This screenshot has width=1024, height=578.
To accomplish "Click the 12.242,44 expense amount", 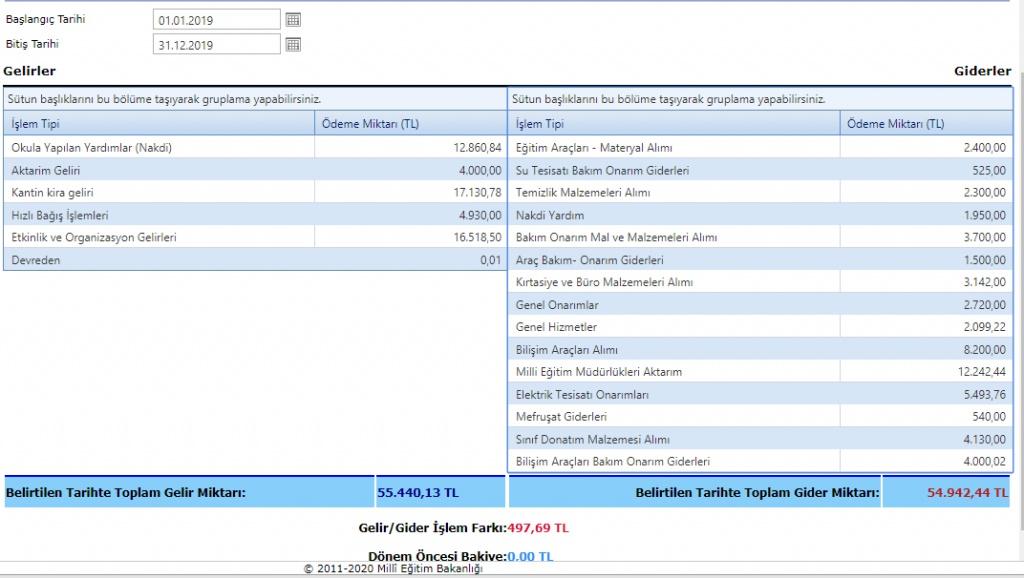I will 982,372.
